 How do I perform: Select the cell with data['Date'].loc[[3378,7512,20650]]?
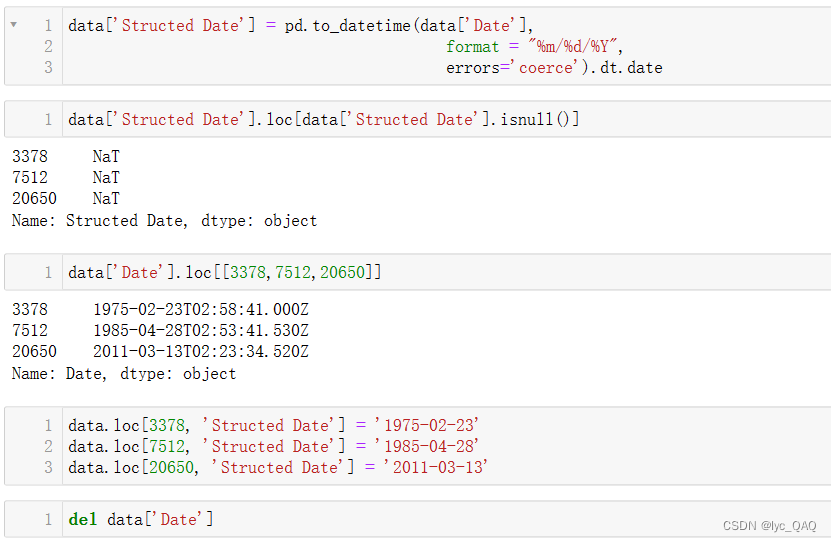(x=418, y=272)
